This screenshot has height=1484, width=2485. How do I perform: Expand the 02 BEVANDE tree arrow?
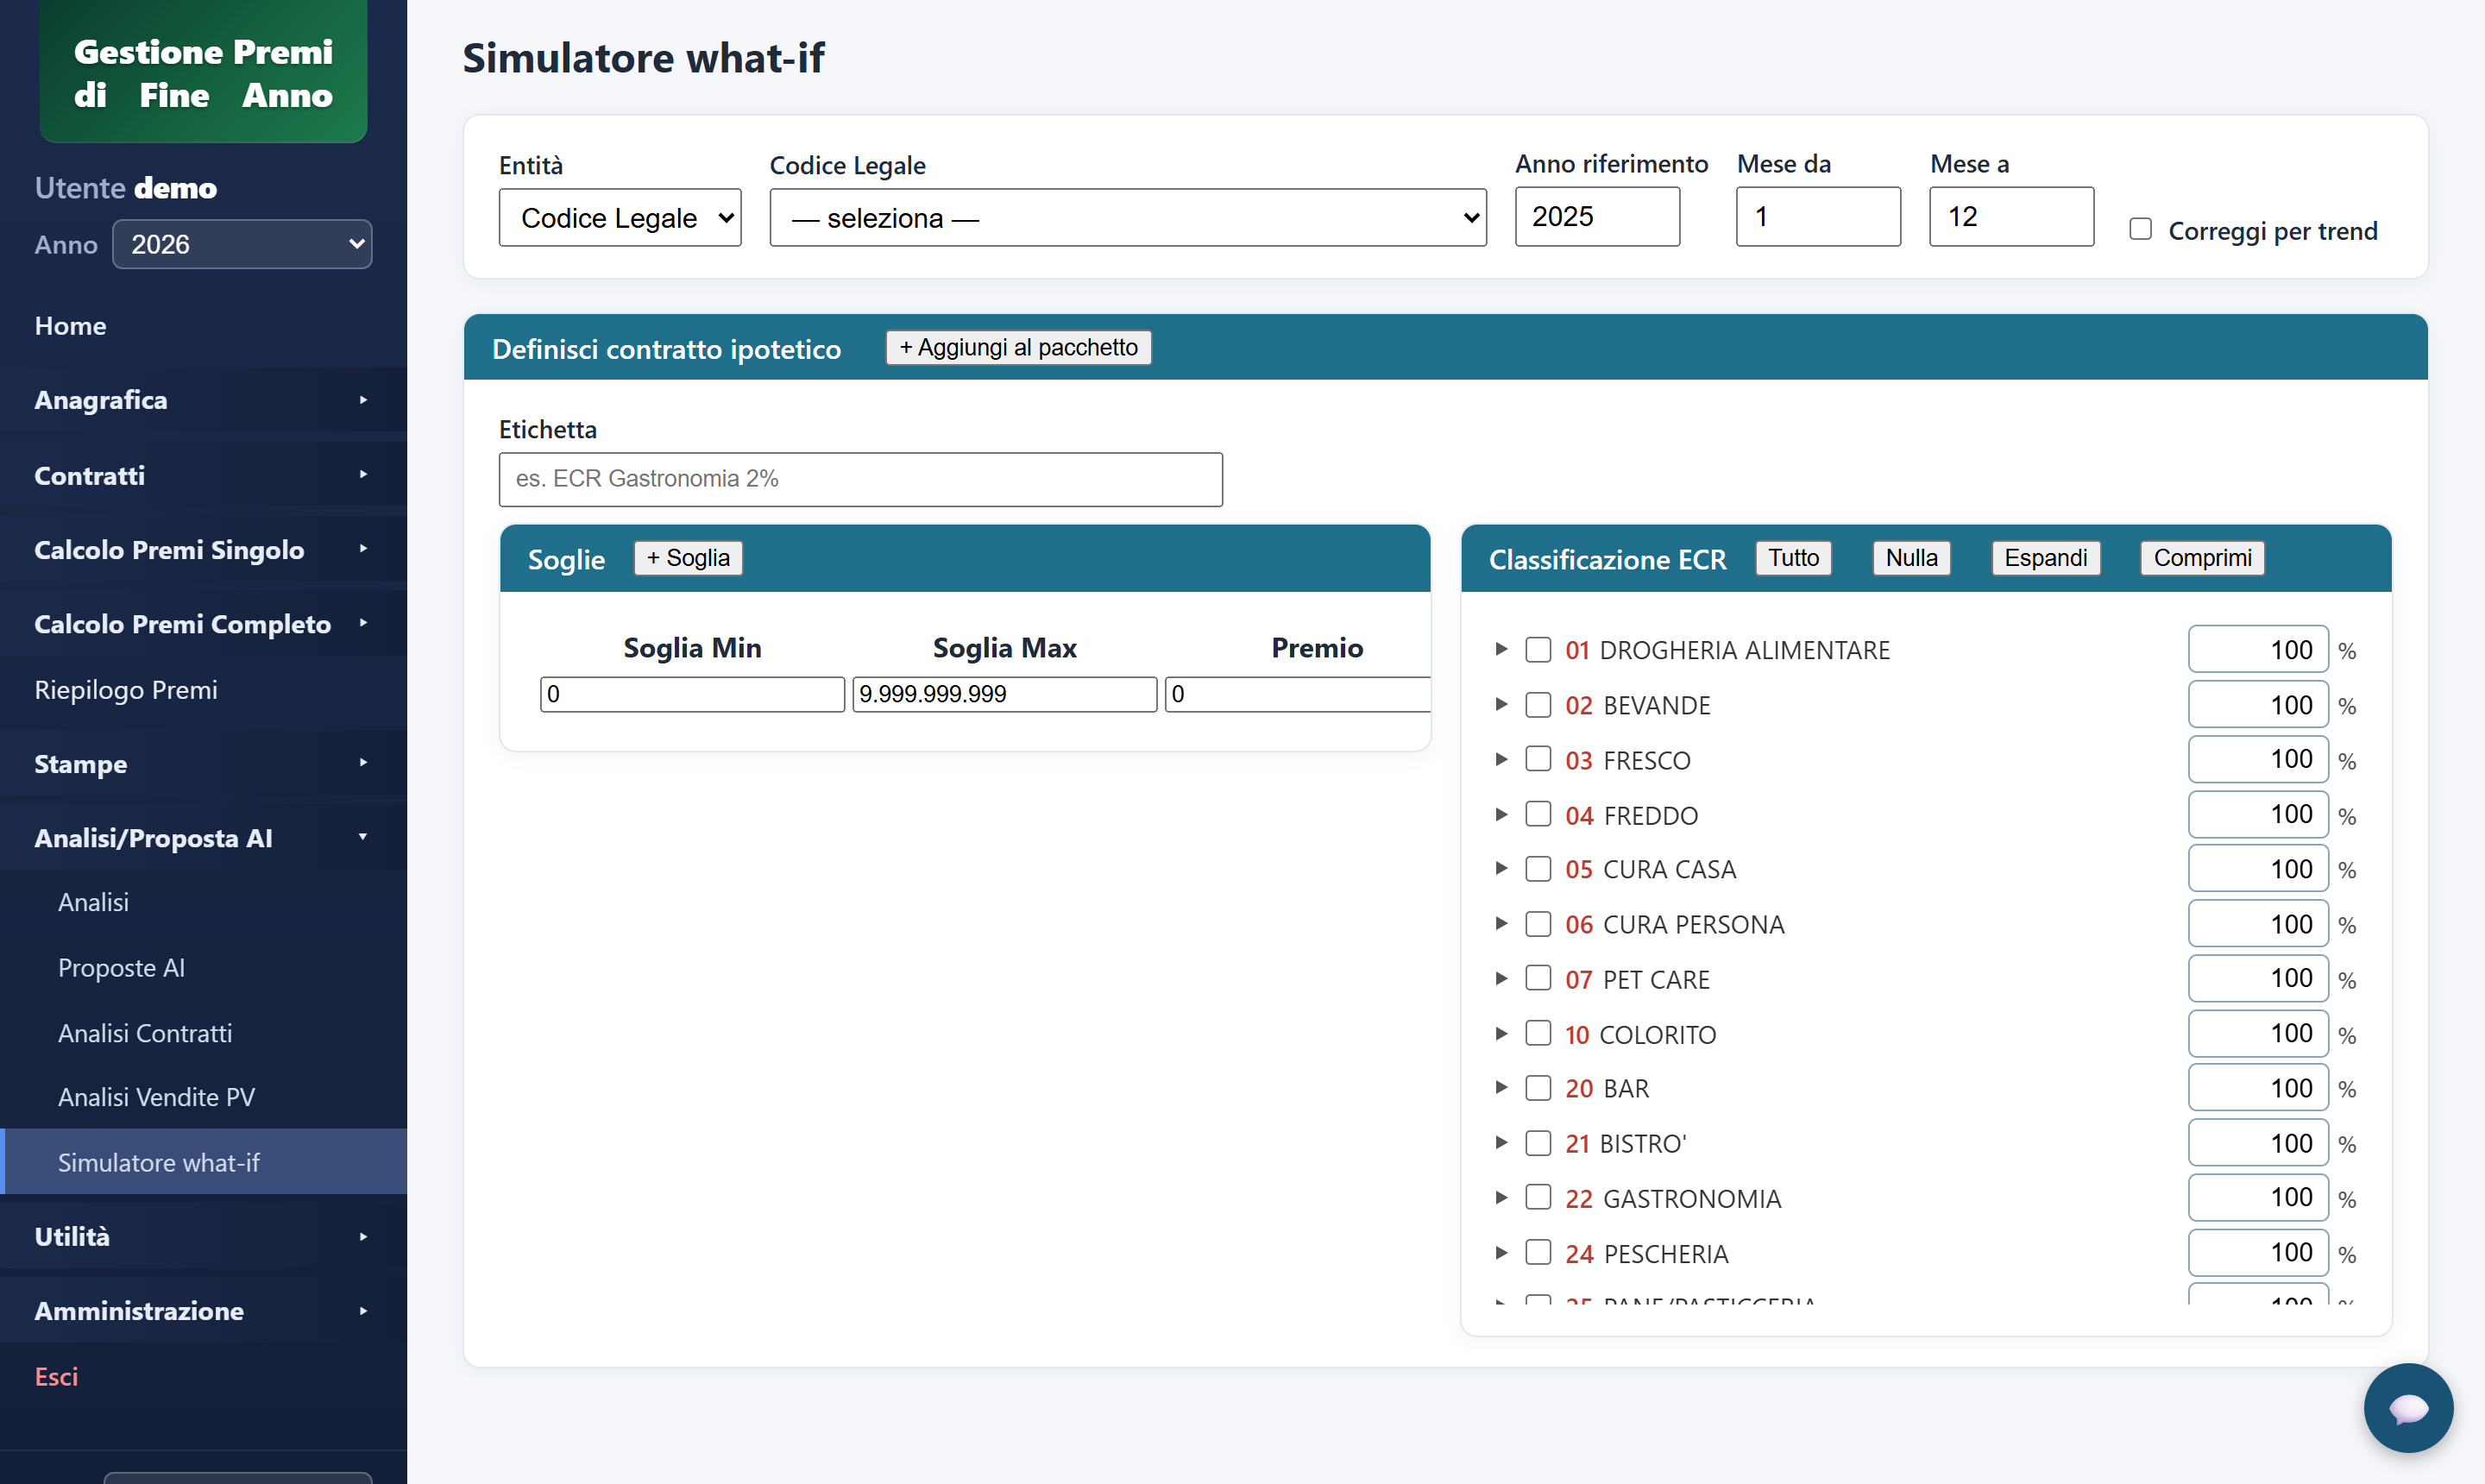click(x=1500, y=704)
